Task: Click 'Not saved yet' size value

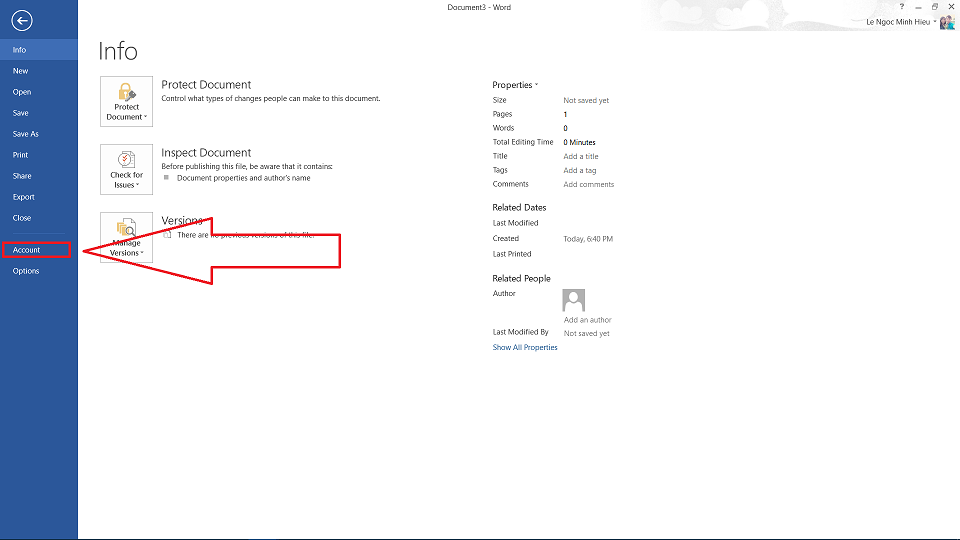Action: (x=586, y=100)
